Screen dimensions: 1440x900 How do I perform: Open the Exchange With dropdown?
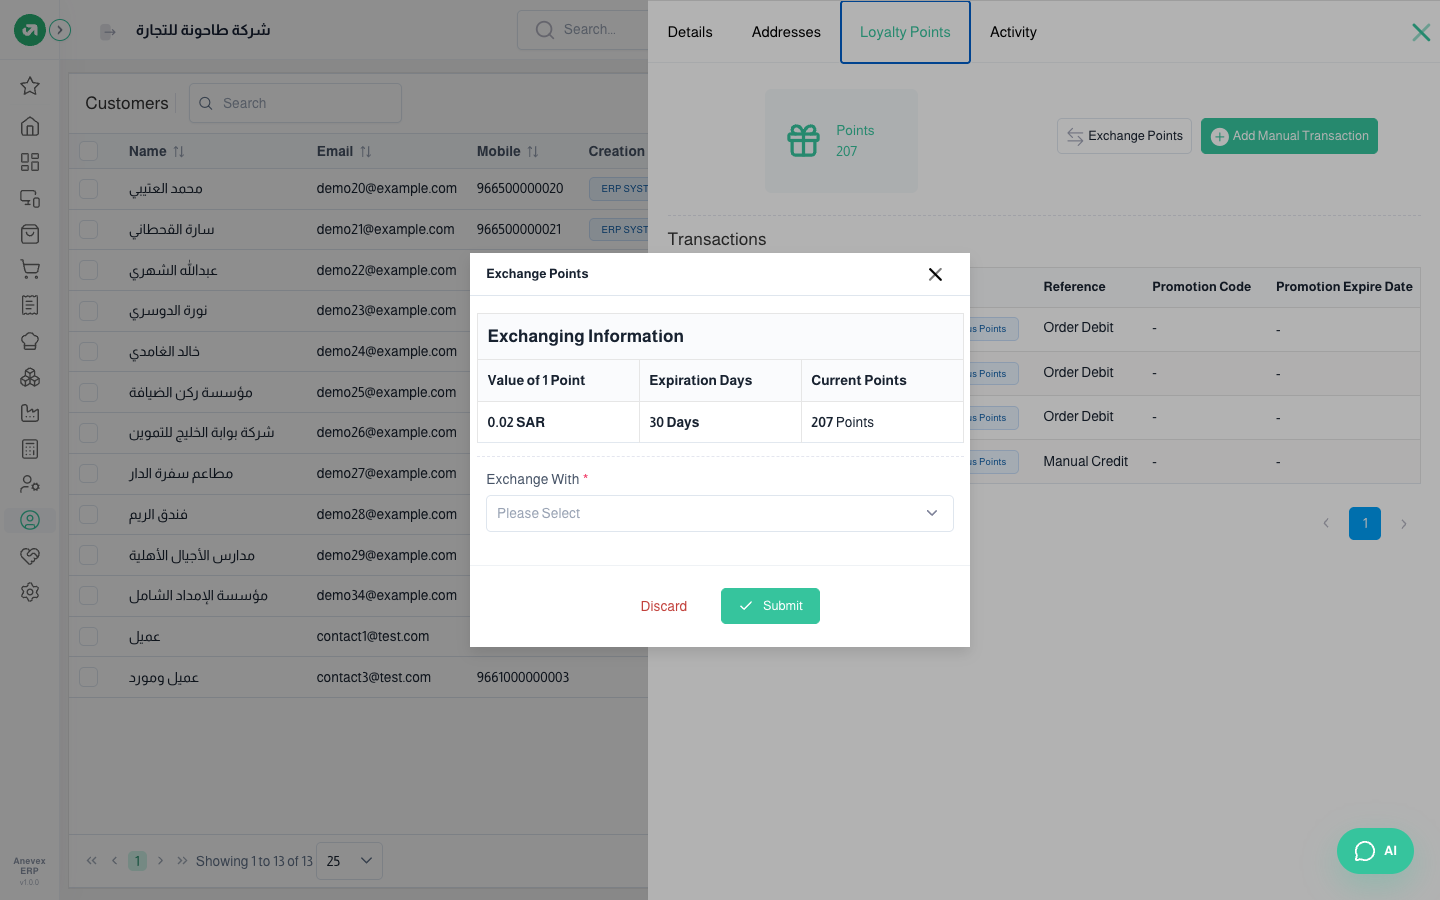pyautogui.click(x=720, y=513)
